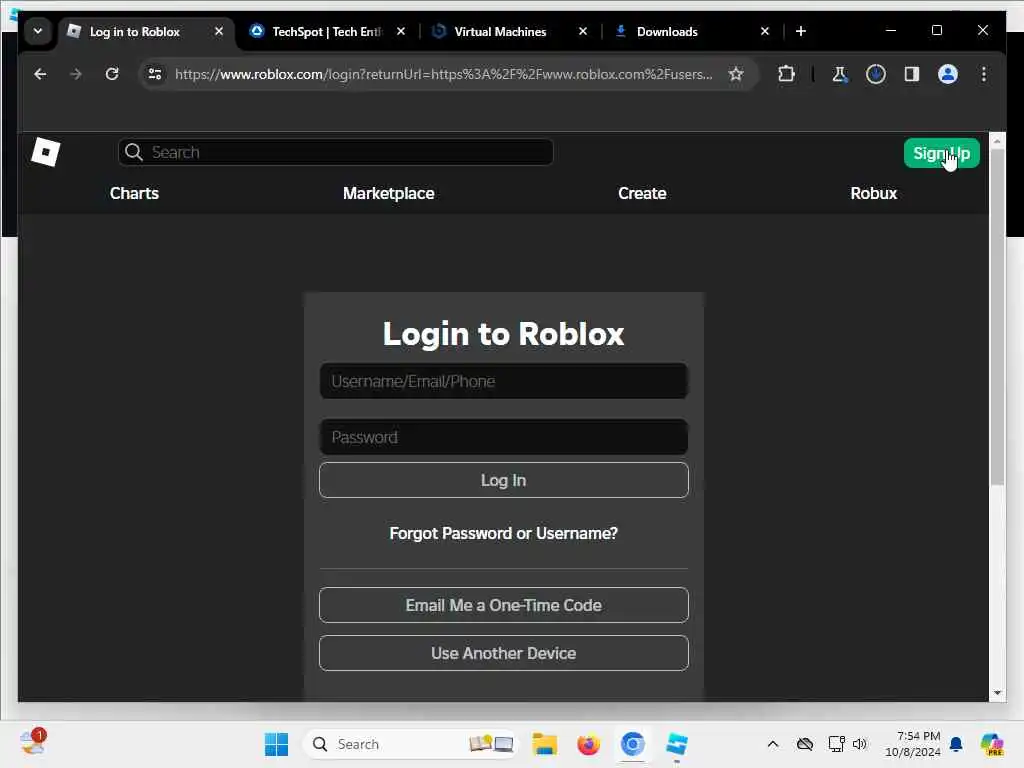Click Forgot Password or Username link

[504, 534]
